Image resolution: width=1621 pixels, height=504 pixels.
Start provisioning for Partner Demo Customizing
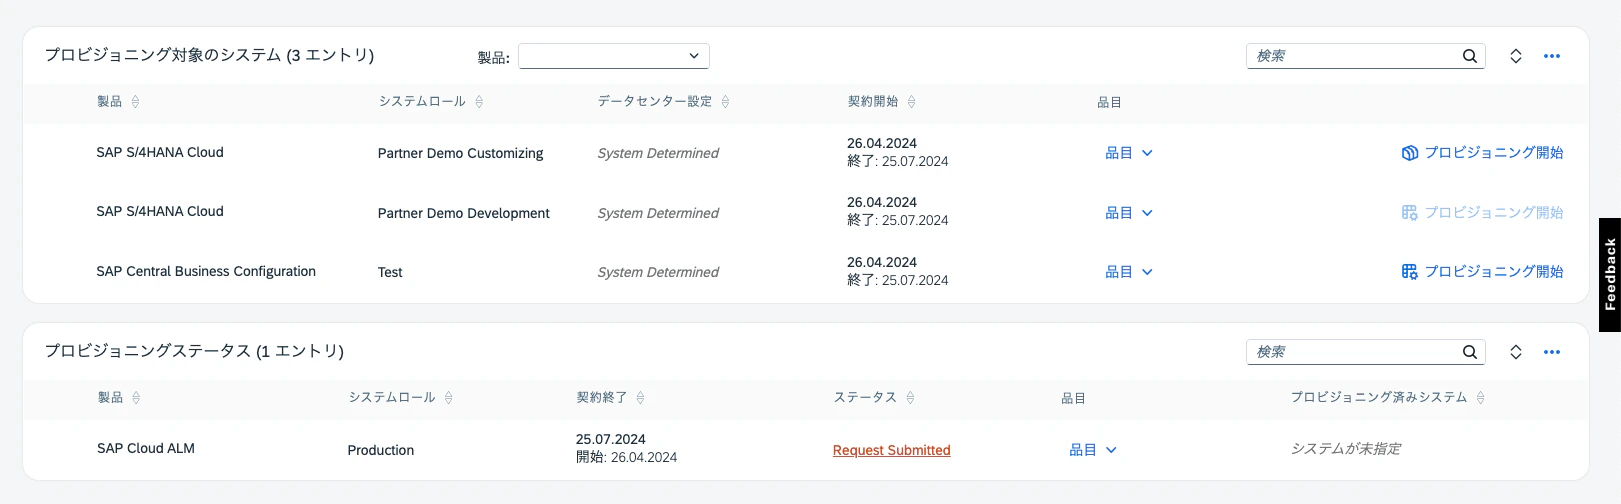[x=1482, y=153]
